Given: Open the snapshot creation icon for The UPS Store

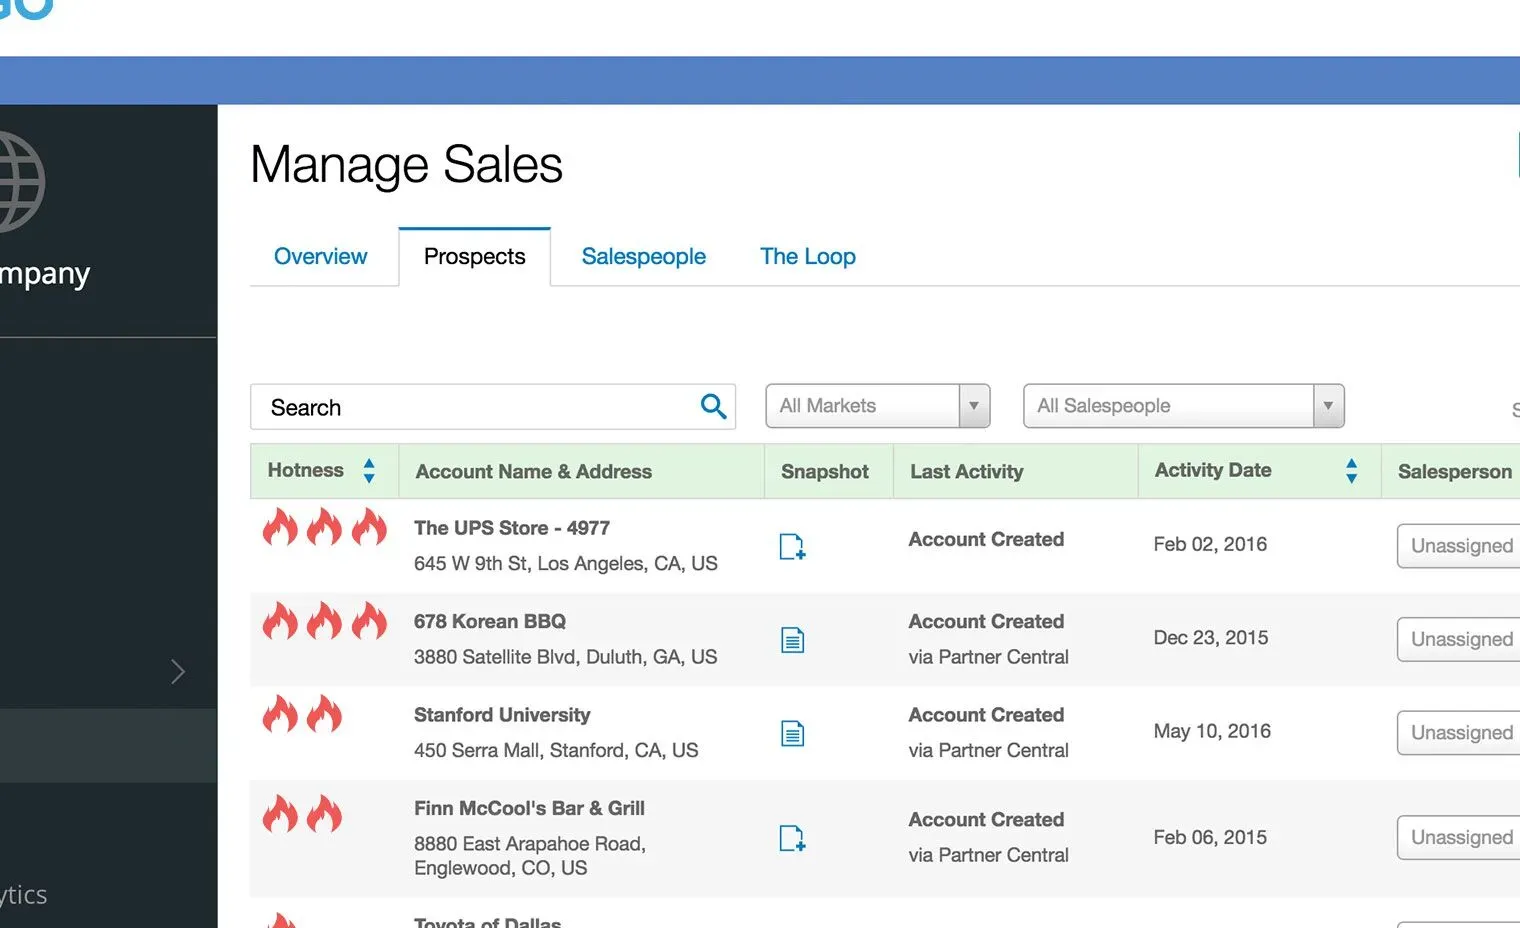Looking at the screenshot, I should 792,546.
